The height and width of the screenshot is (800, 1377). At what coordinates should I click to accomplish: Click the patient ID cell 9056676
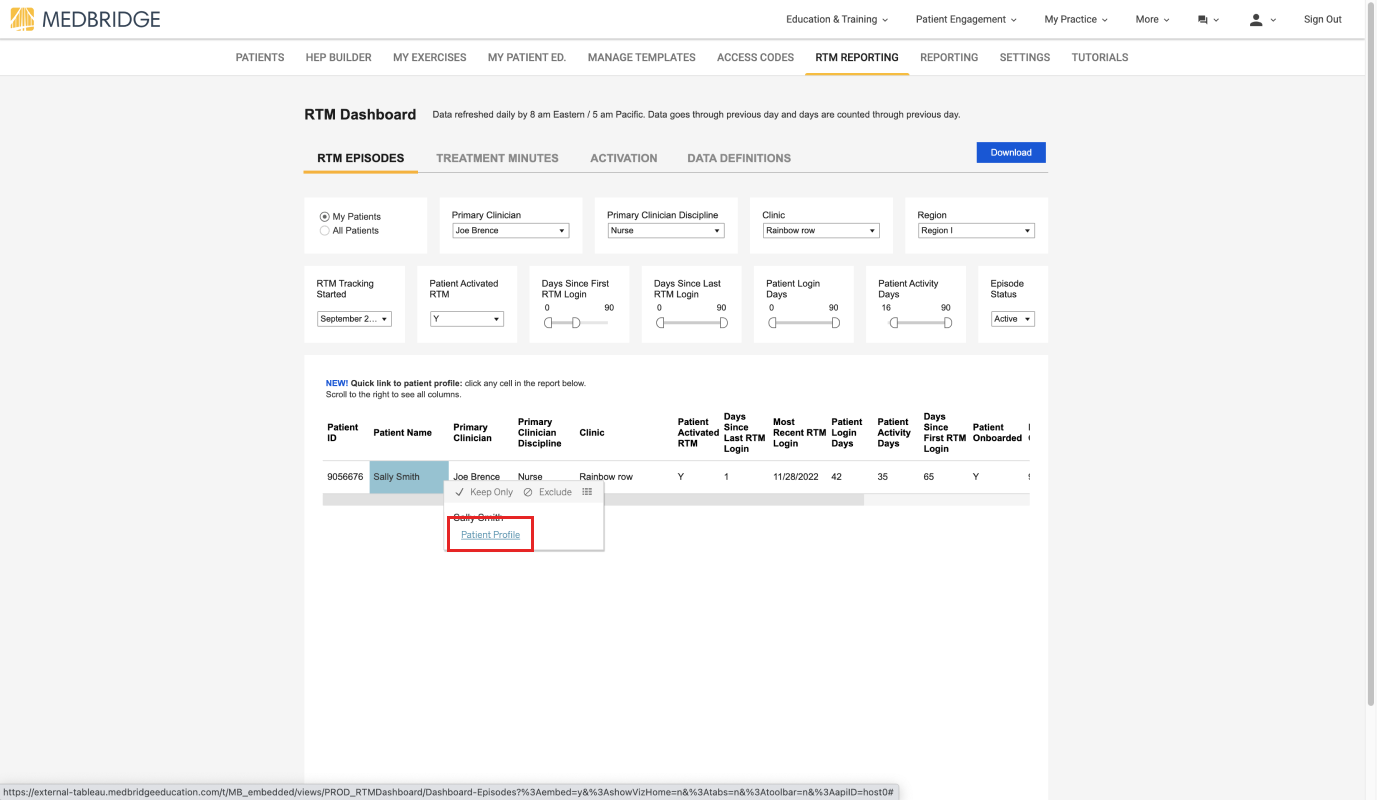[345, 477]
